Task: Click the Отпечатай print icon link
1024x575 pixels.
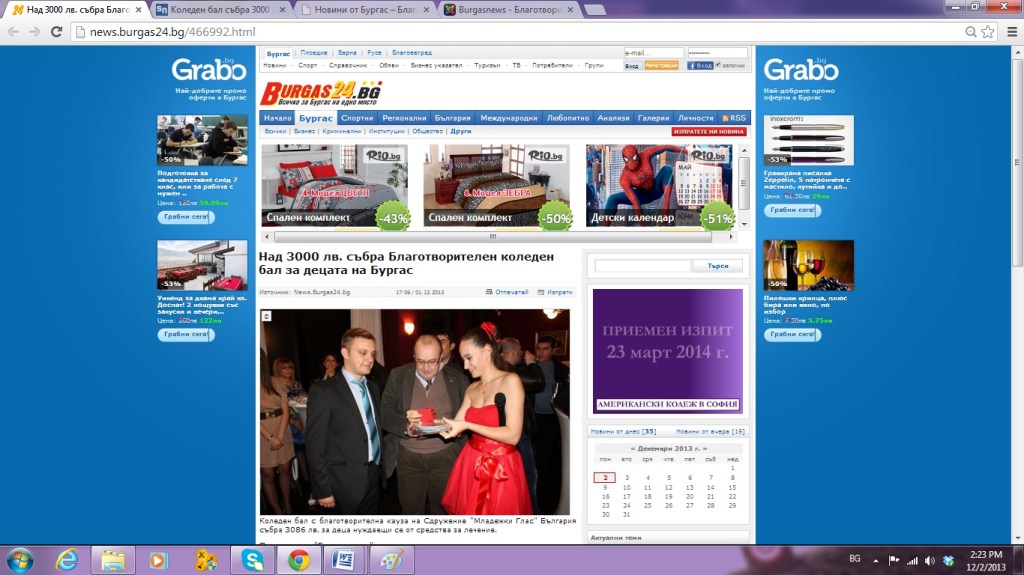Action: (x=507, y=292)
